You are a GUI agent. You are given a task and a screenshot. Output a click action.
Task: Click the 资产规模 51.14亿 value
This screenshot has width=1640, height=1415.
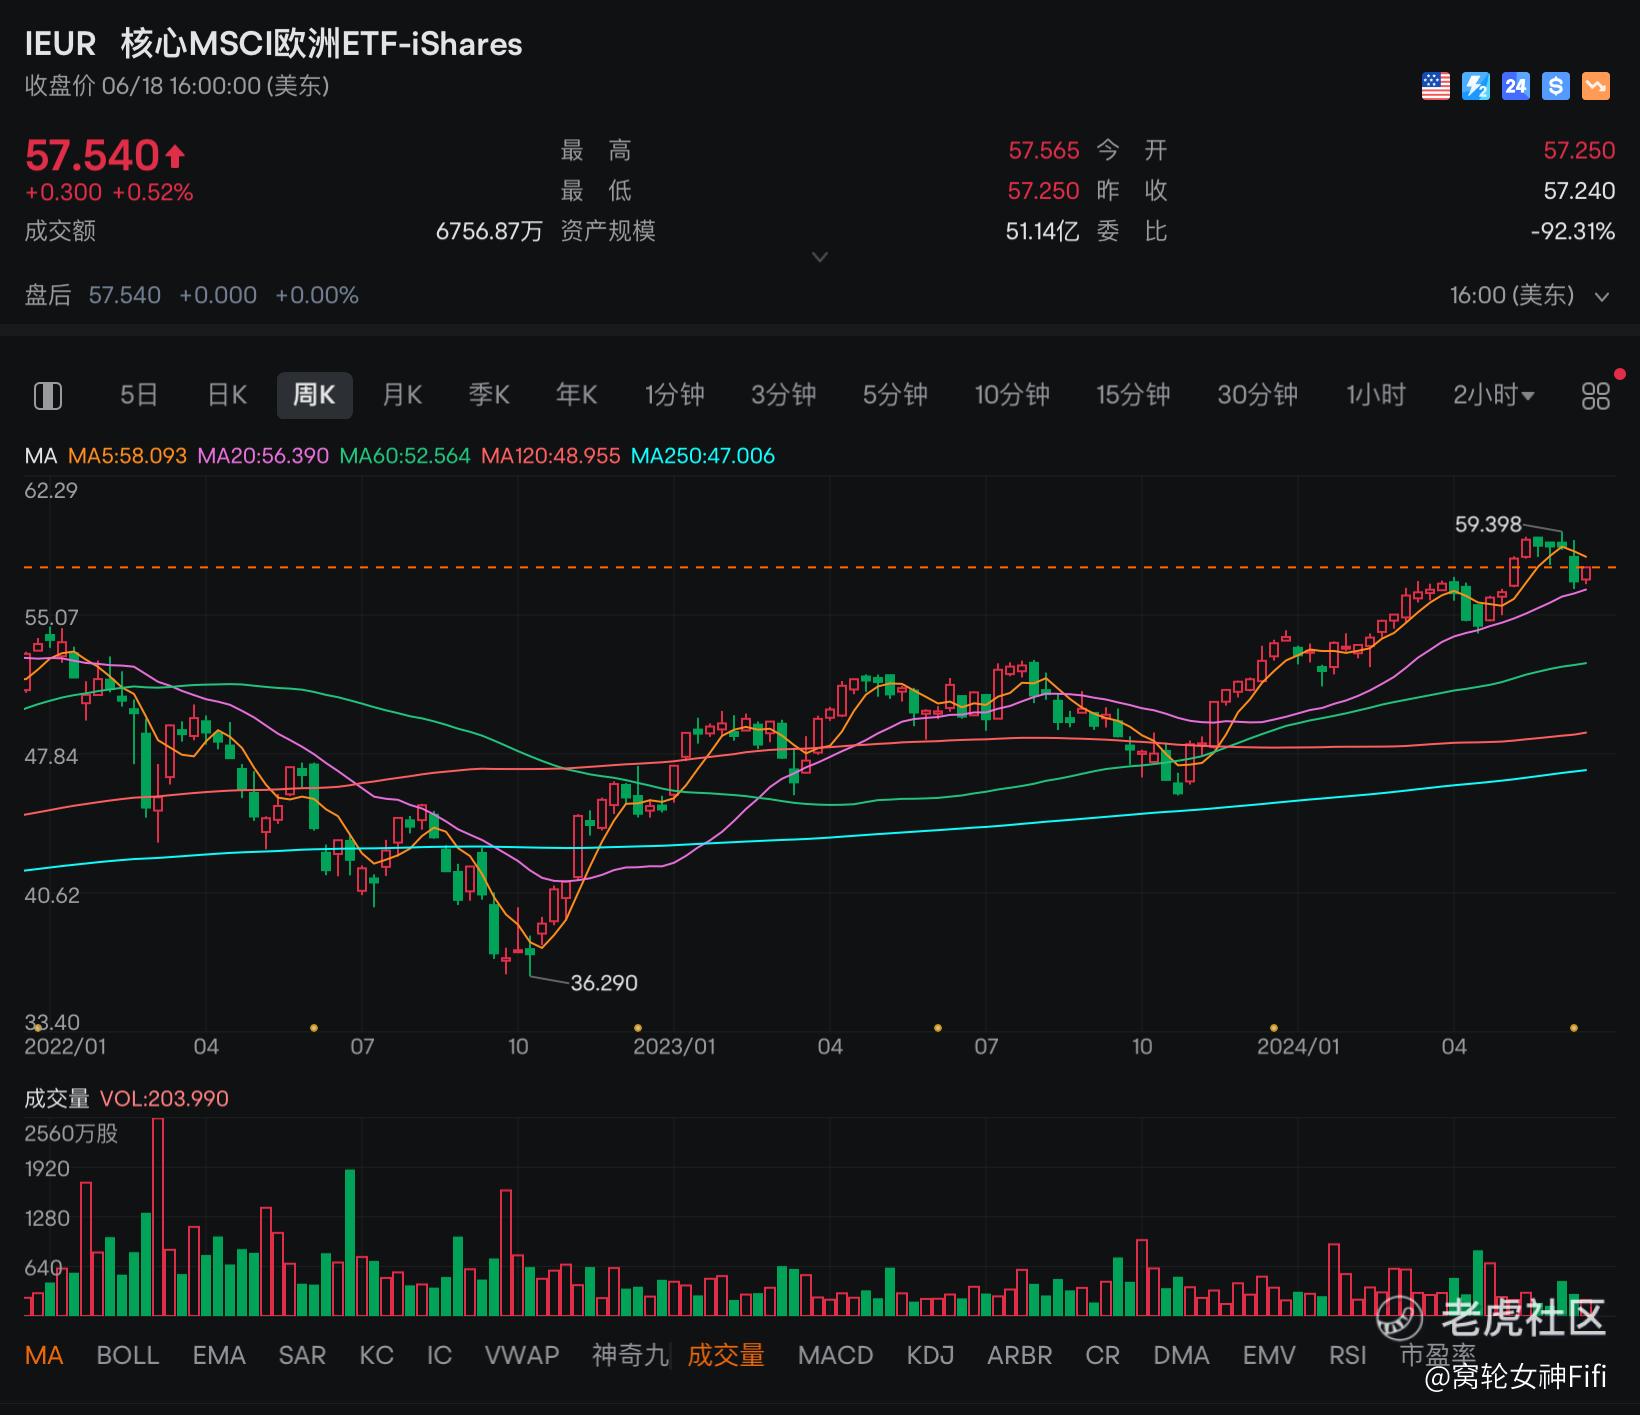1042,232
